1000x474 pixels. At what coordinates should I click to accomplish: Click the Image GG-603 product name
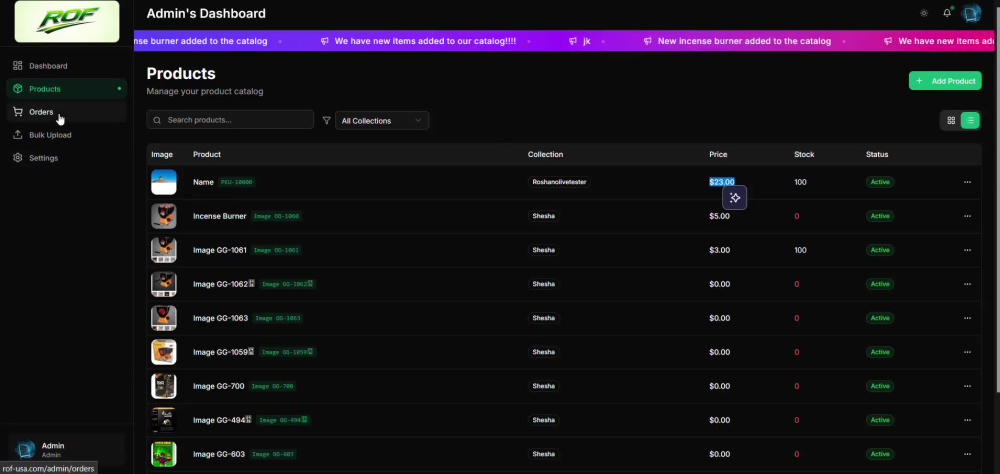click(219, 454)
